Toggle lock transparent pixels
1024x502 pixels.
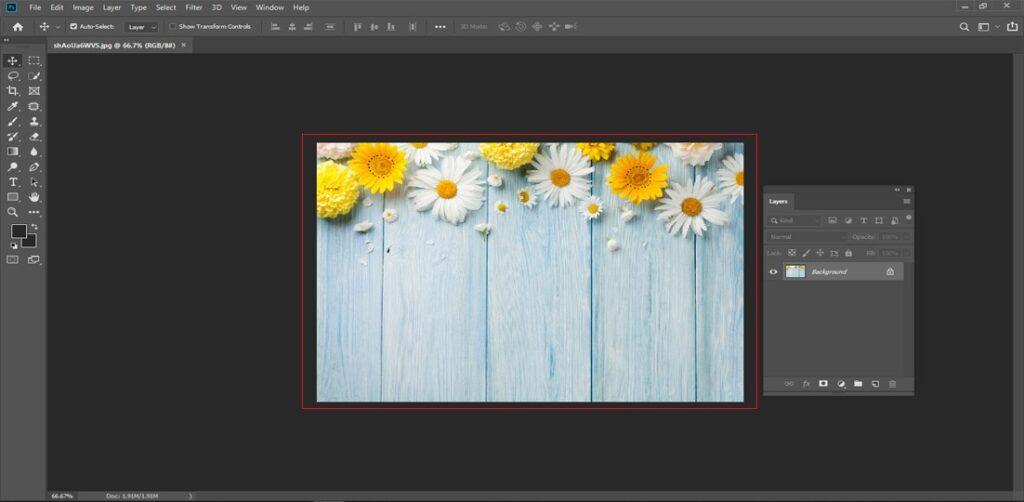(x=792, y=253)
